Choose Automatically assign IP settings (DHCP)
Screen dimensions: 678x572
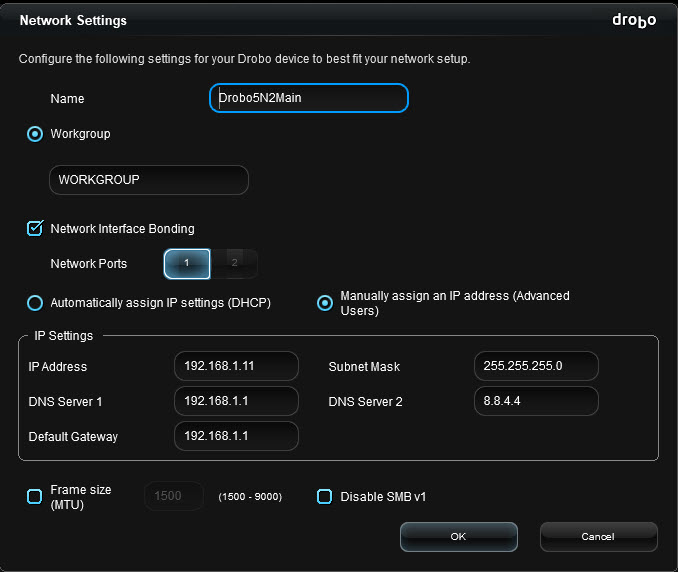tap(35, 303)
